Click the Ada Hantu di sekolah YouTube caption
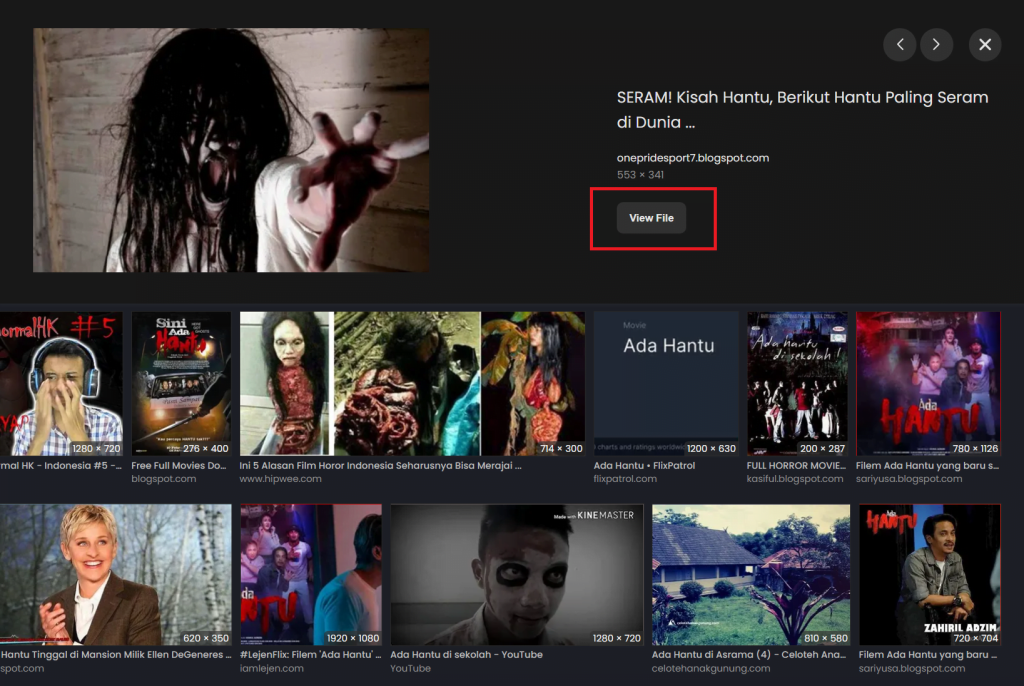1024x686 pixels. click(x=466, y=655)
